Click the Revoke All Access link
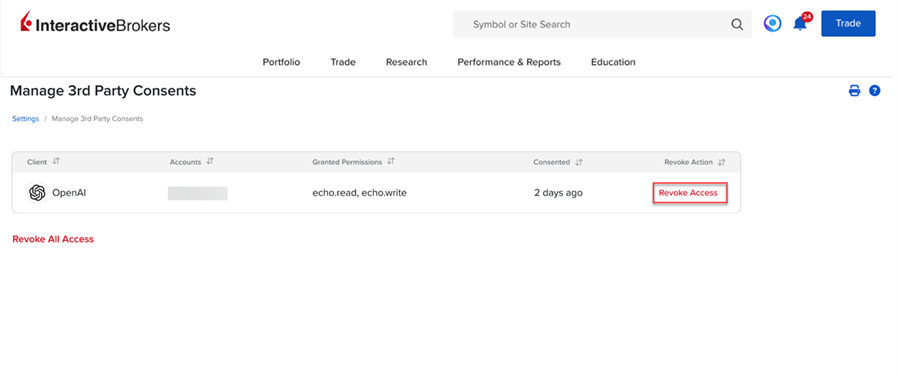Image resolution: width=899 pixels, height=374 pixels. point(53,239)
